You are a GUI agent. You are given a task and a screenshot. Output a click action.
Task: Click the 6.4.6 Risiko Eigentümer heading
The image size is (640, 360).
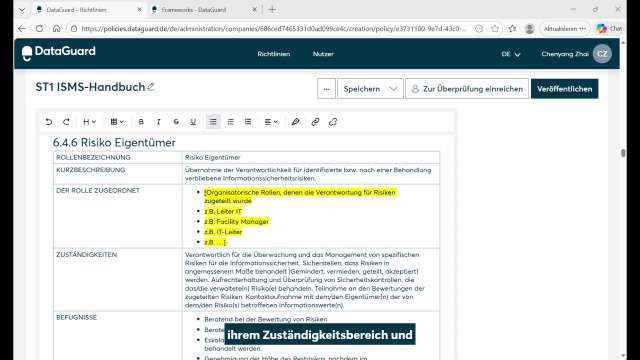click(114, 142)
